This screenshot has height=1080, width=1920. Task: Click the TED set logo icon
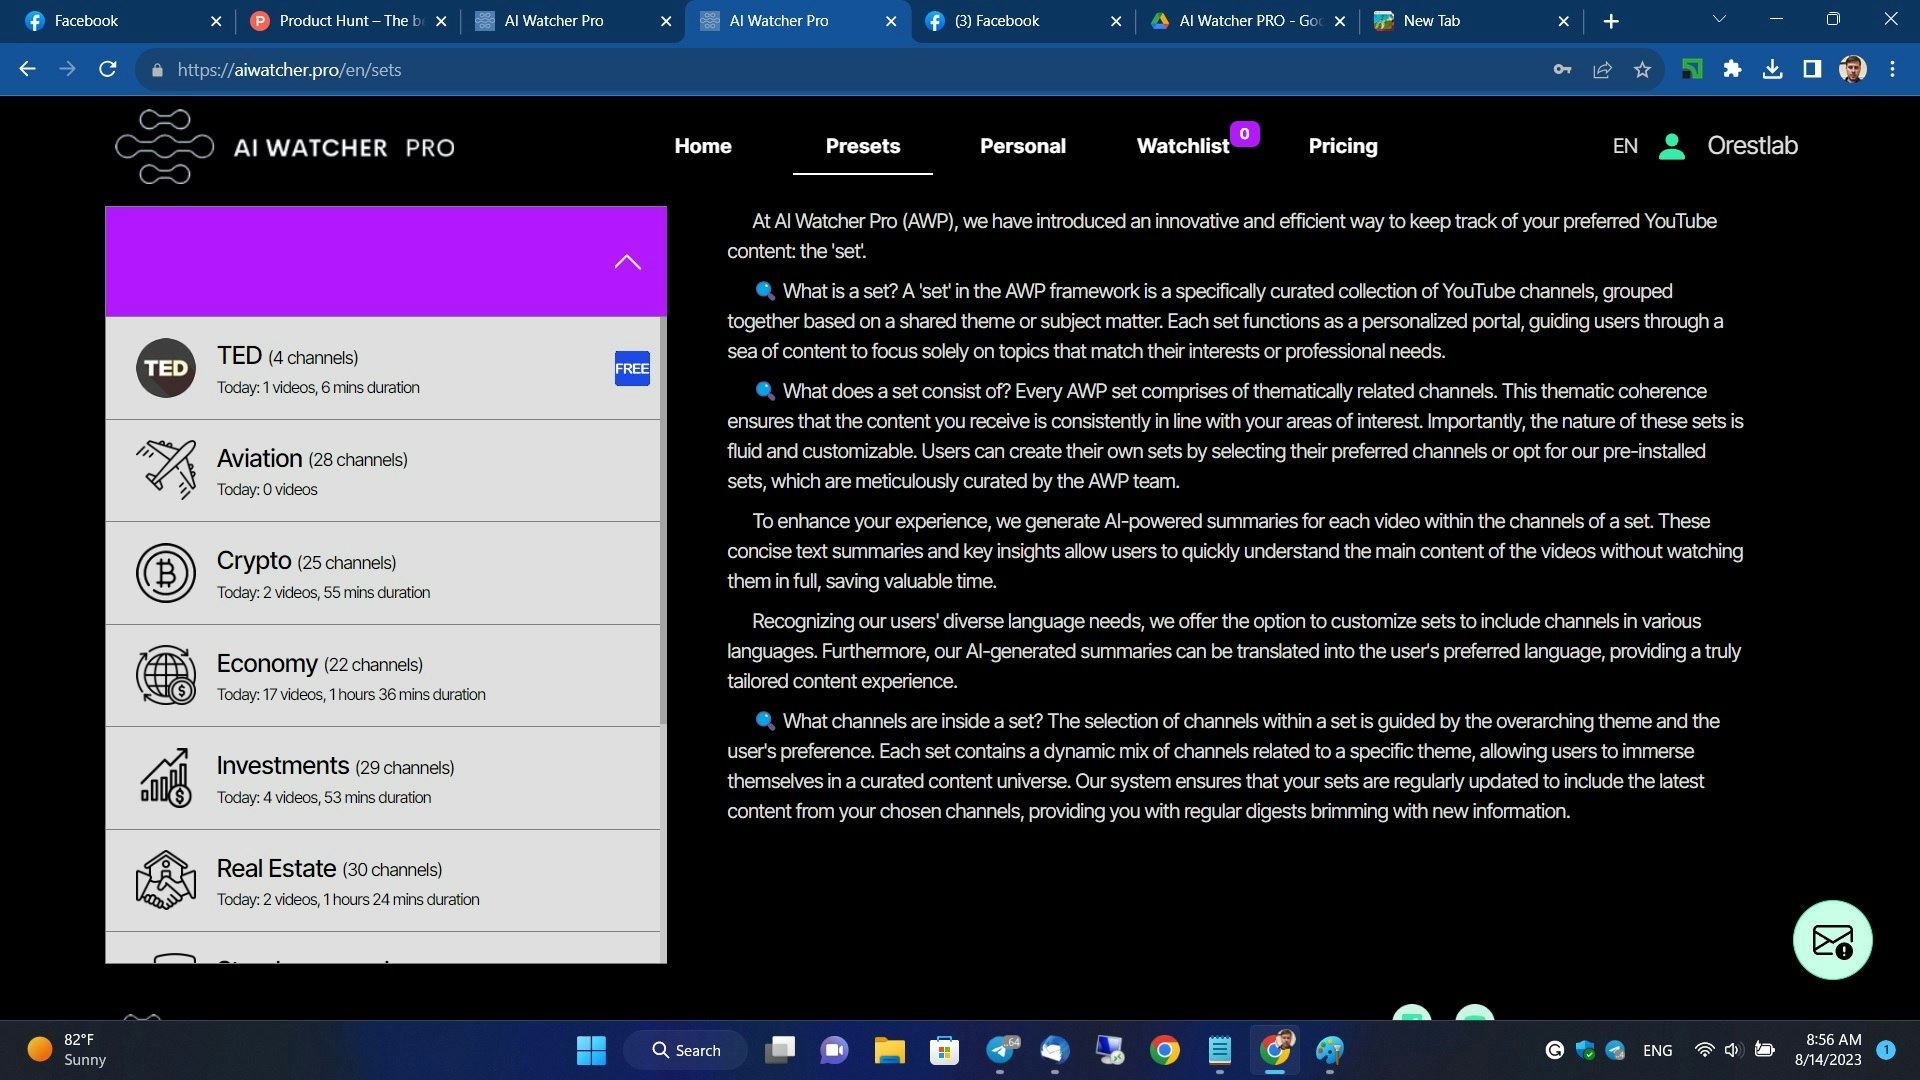pos(166,368)
